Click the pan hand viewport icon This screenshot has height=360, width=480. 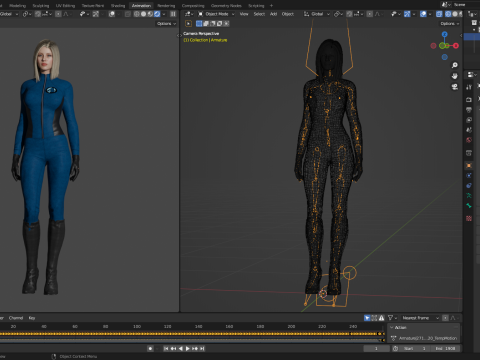click(455, 76)
